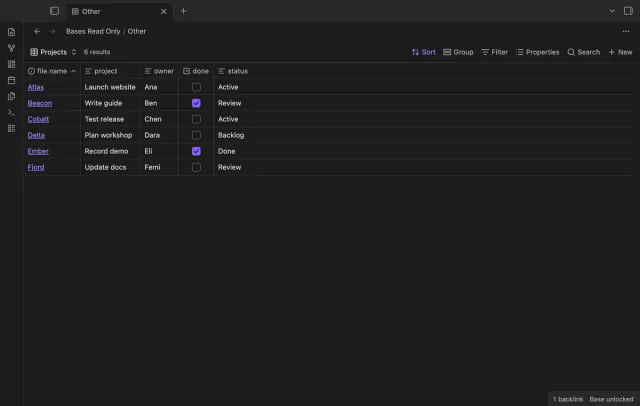This screenshot has width=640, height=406.
Task: Uncheck the done box for Ember
Action: 196,151
